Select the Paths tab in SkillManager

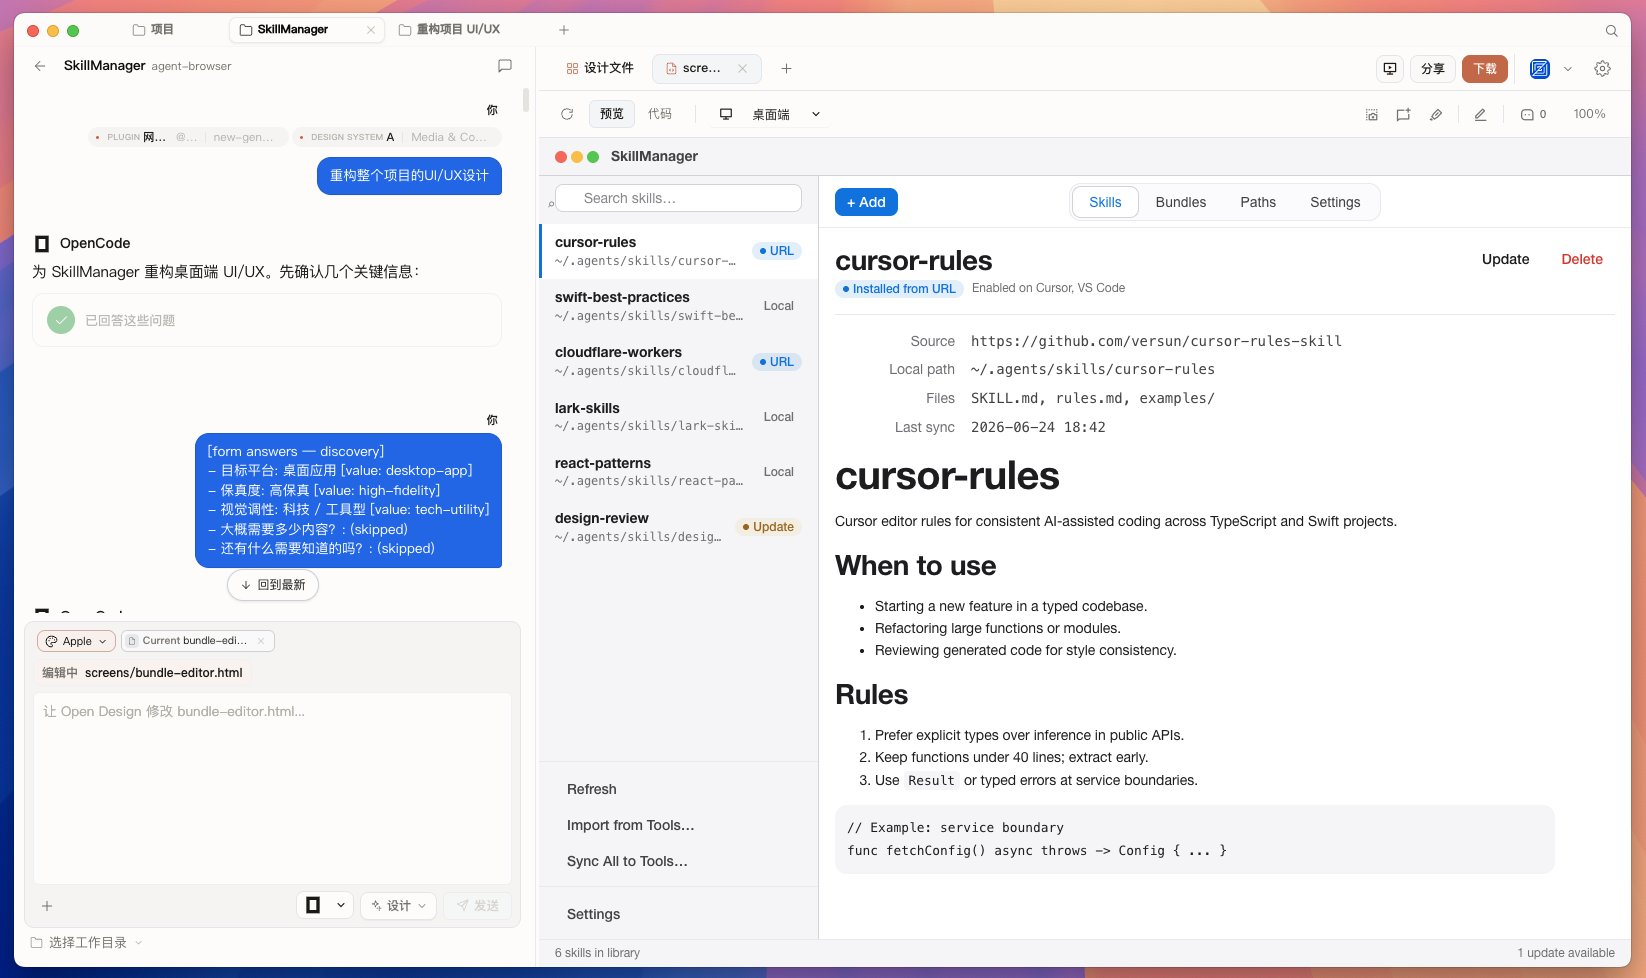pyautogui.click(x=1258, y=202)
